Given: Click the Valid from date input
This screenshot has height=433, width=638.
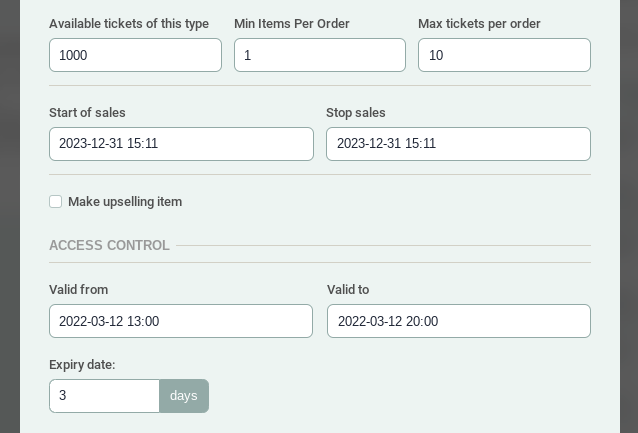Looking at the screenshot, I should 181,322.
